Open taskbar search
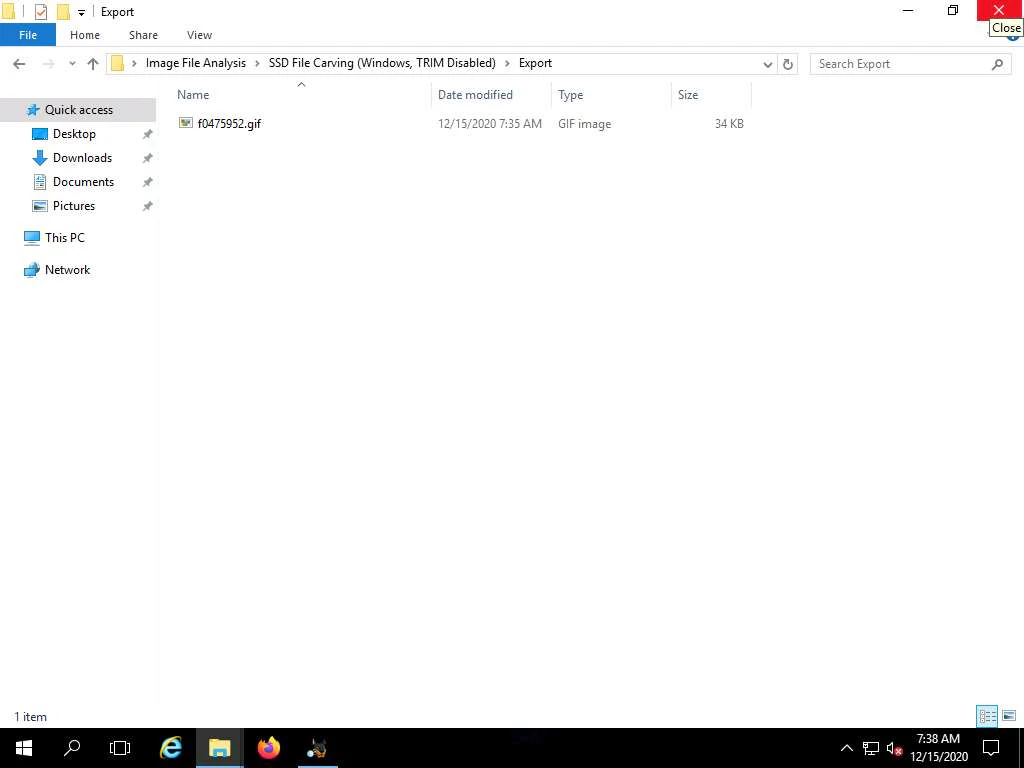 point(72,748)
